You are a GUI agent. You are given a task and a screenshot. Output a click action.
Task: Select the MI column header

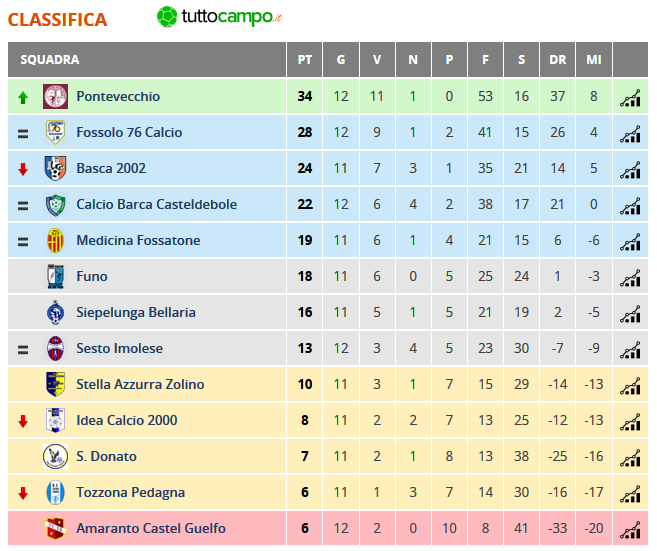point(594,59)
